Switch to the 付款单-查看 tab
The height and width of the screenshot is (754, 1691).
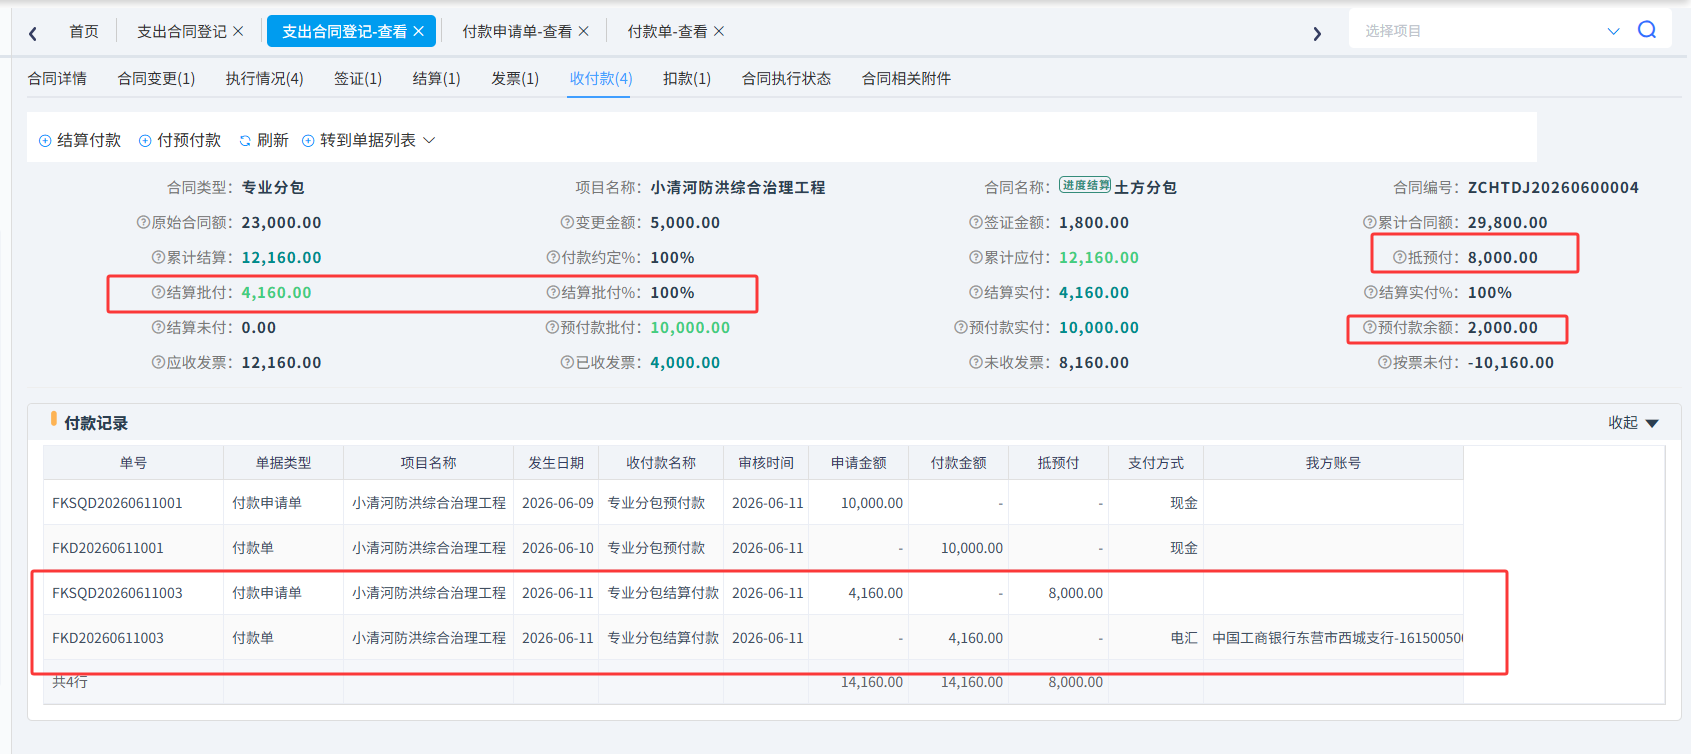click(x=667, y=31)
